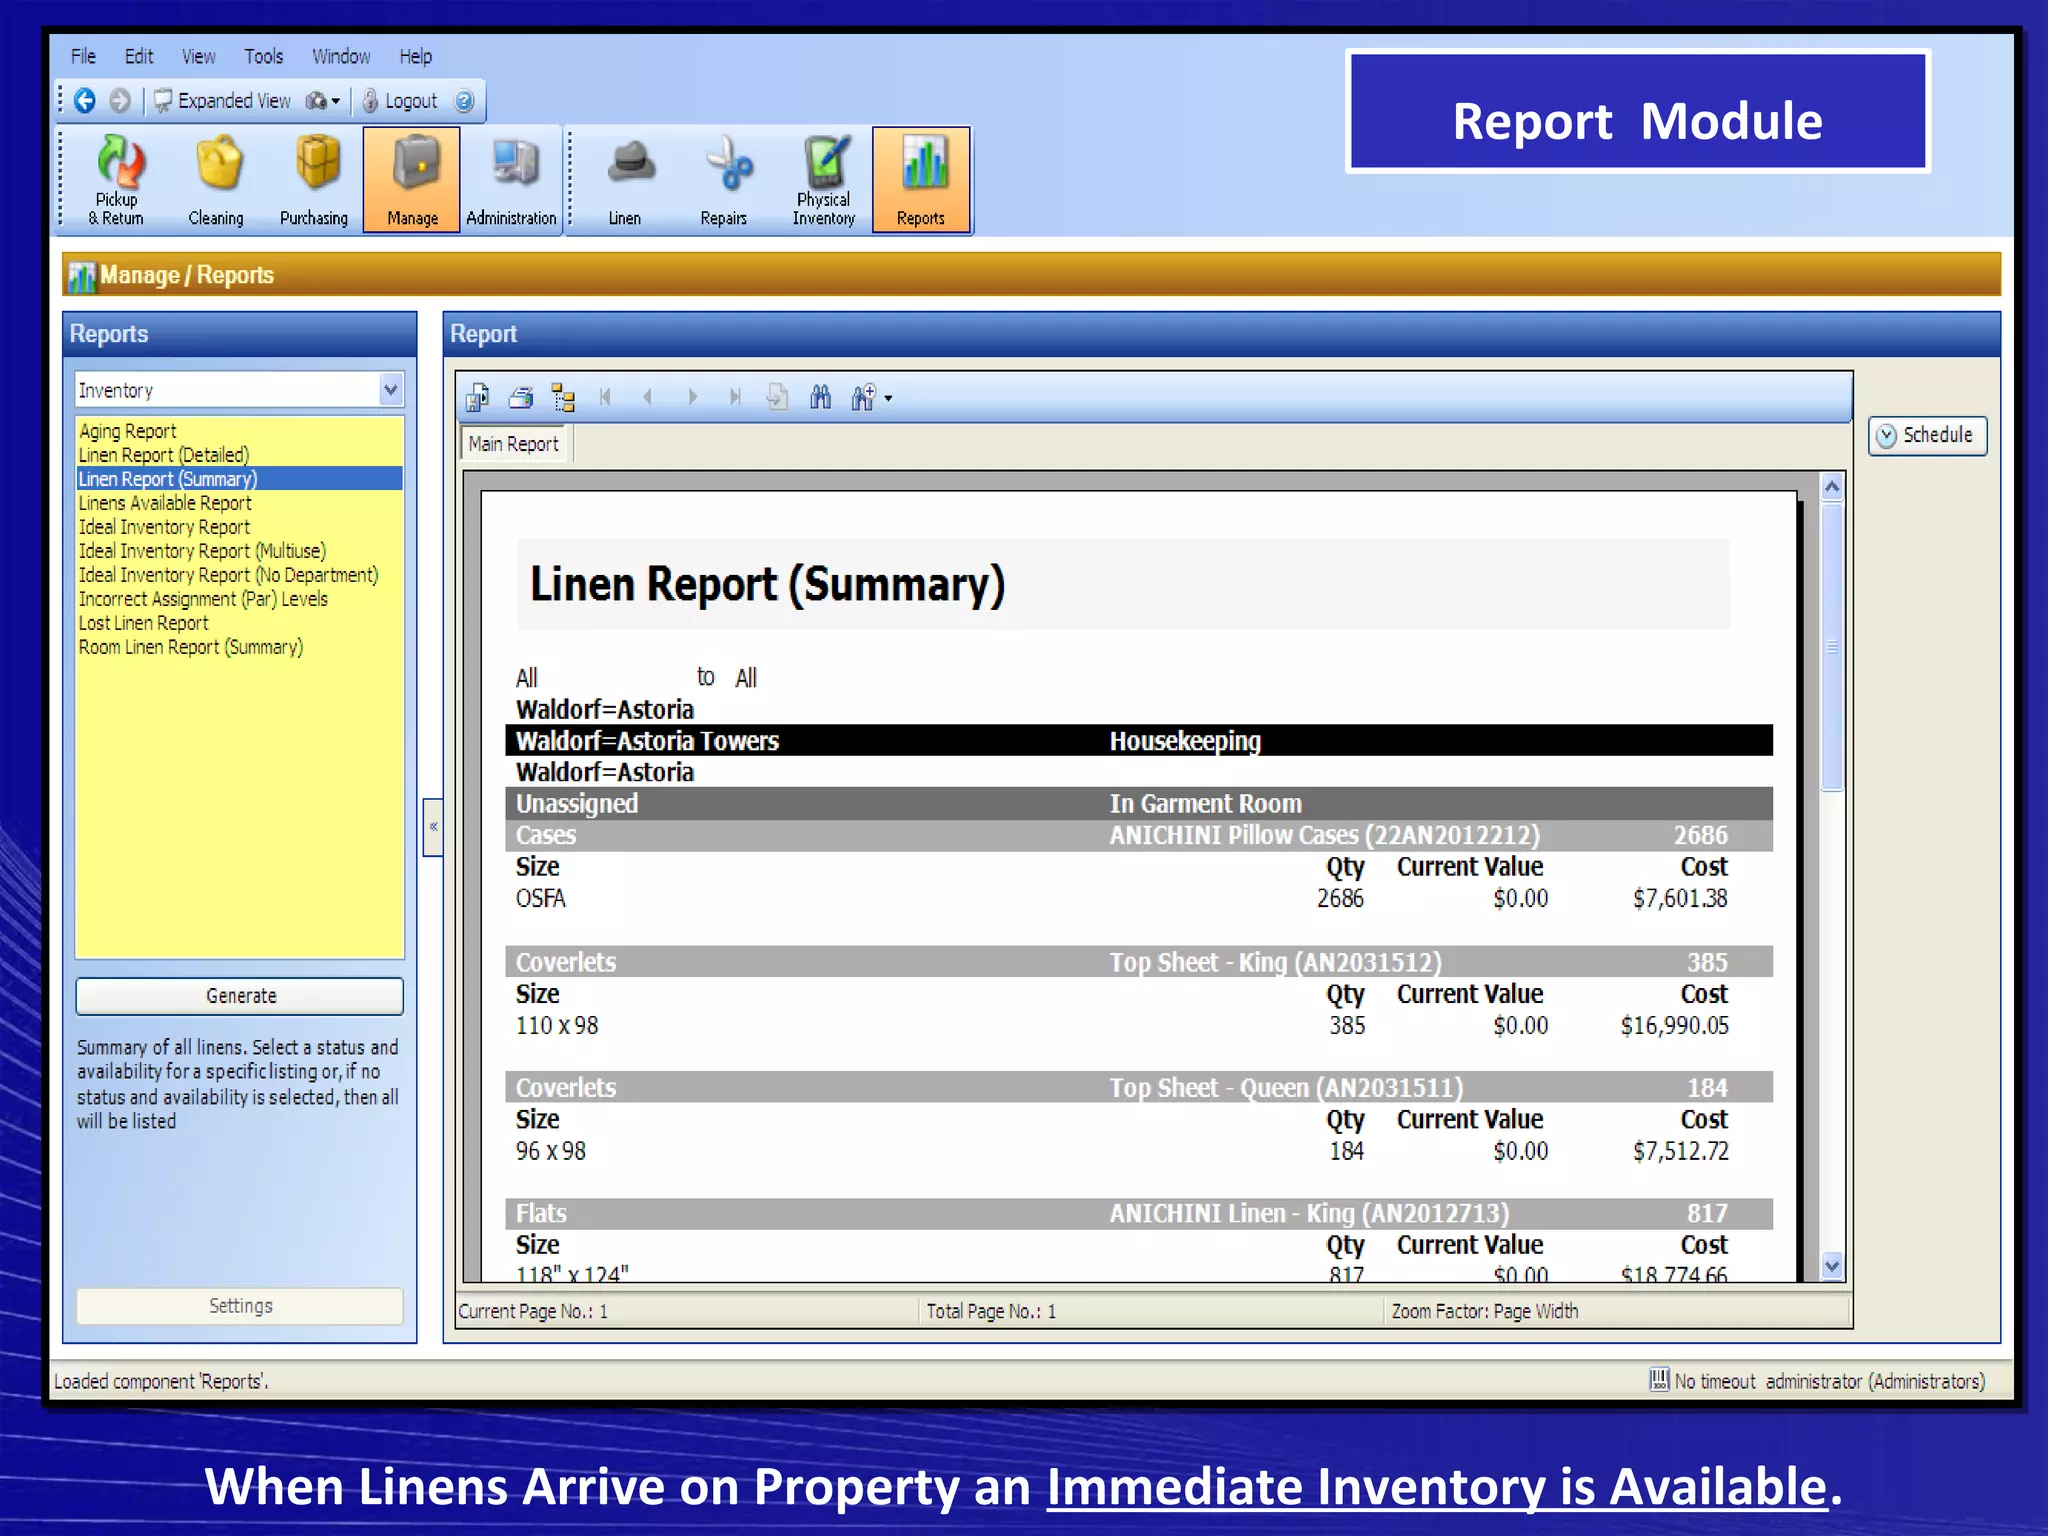Find text with binoculars icon
The image size is (2048, 1536).
pos(820,398)
